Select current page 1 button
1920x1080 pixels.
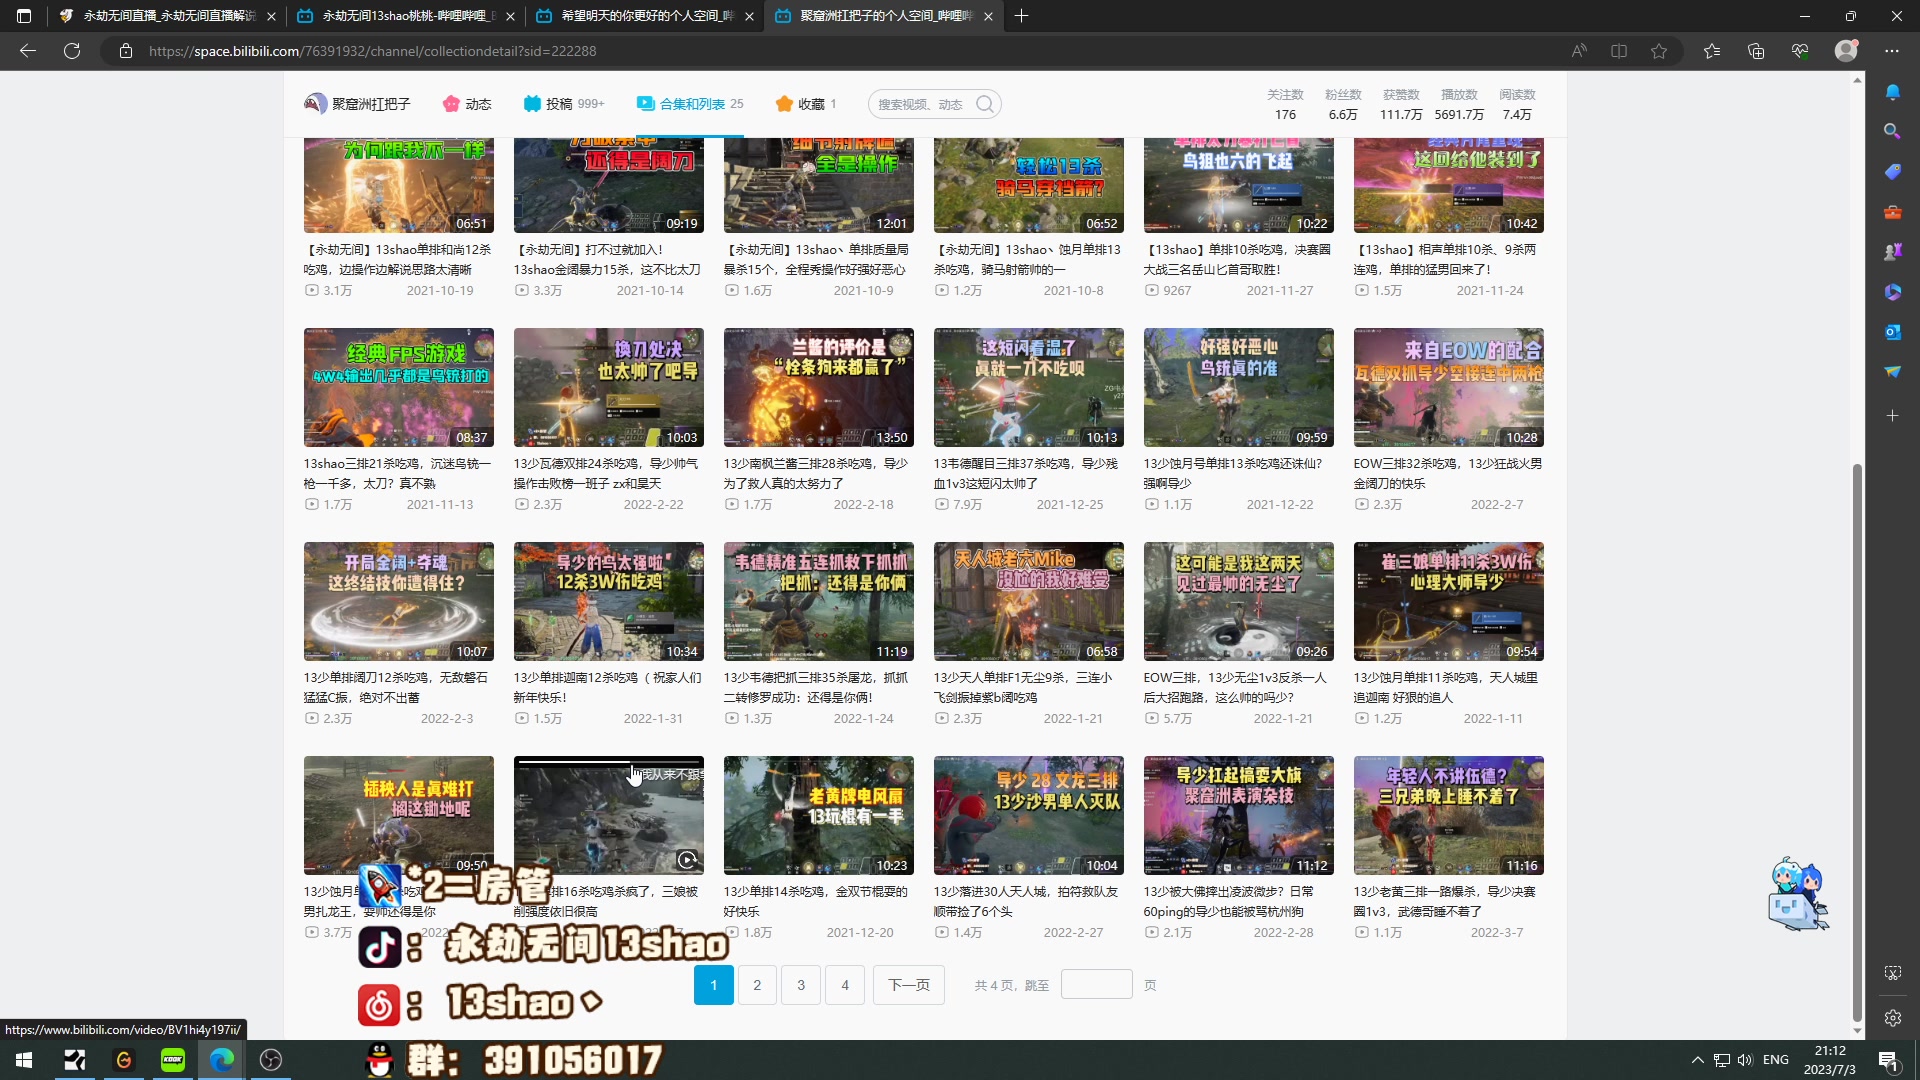(x=714, y=985)
